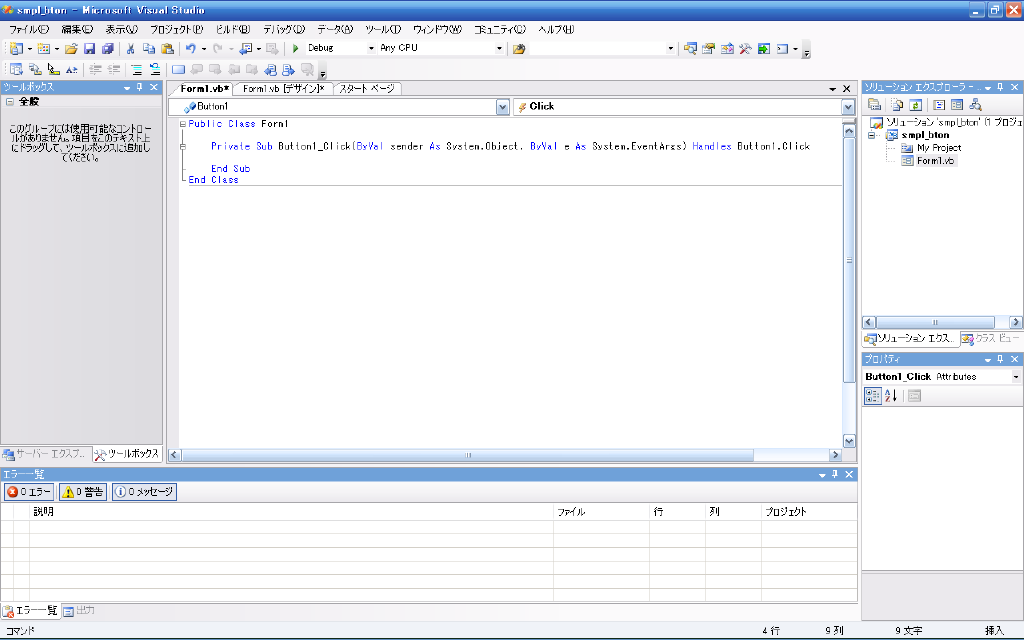Click Show All Files icon in Solution Explorer
Image resolution: width=1024 pixels, height=640 pixels.
(x=897, y=104)
